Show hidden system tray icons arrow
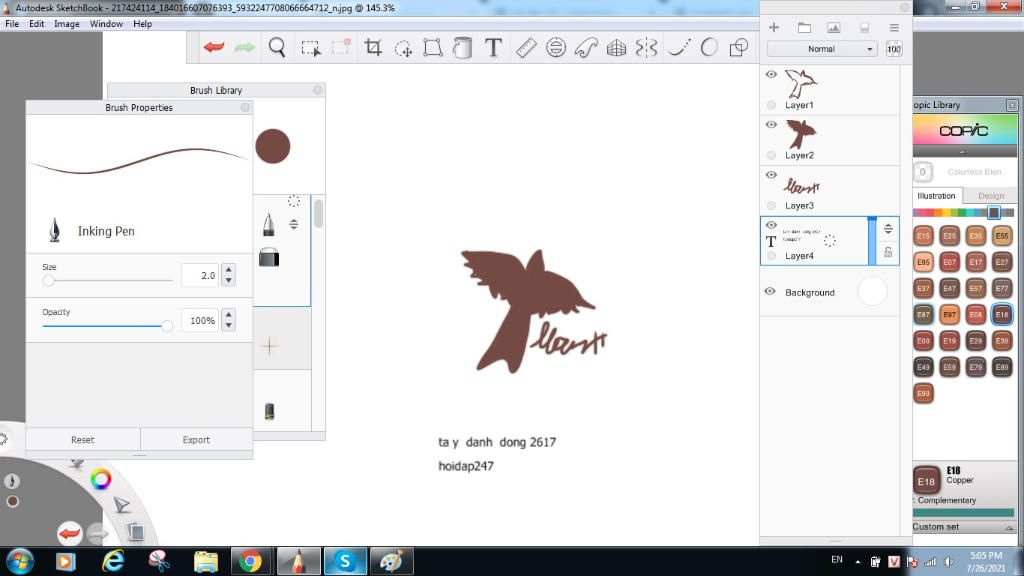 tap(857, 562)
